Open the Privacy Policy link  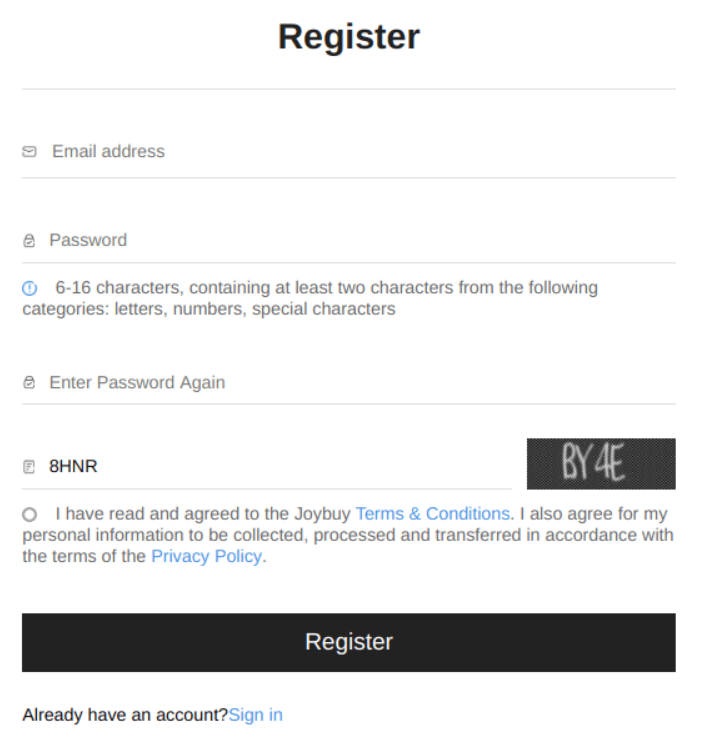206,556
